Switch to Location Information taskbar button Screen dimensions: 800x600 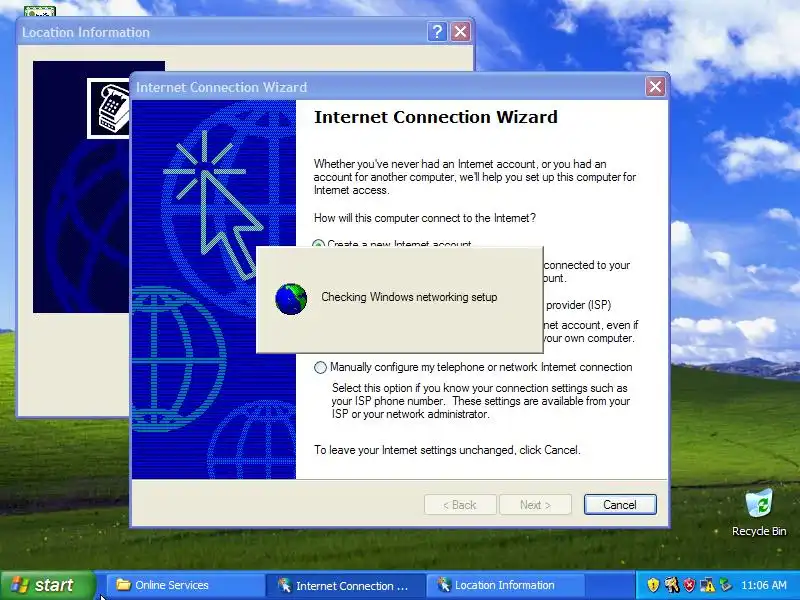point(505,585)
